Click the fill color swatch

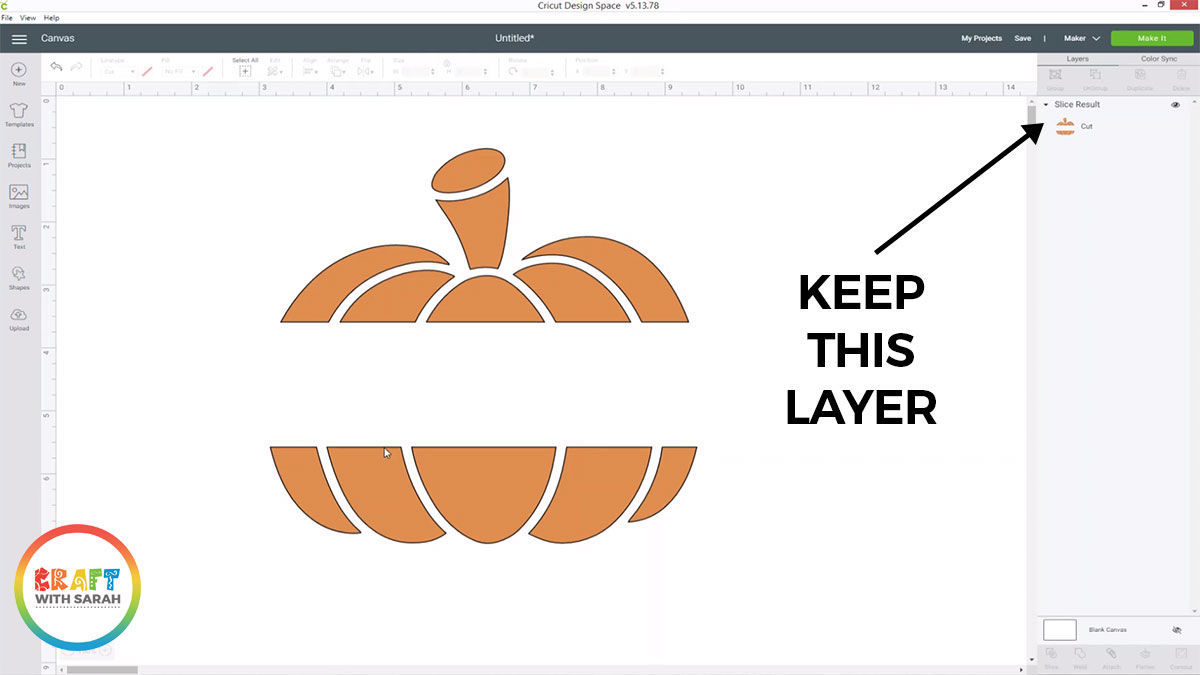click(208, 71)
